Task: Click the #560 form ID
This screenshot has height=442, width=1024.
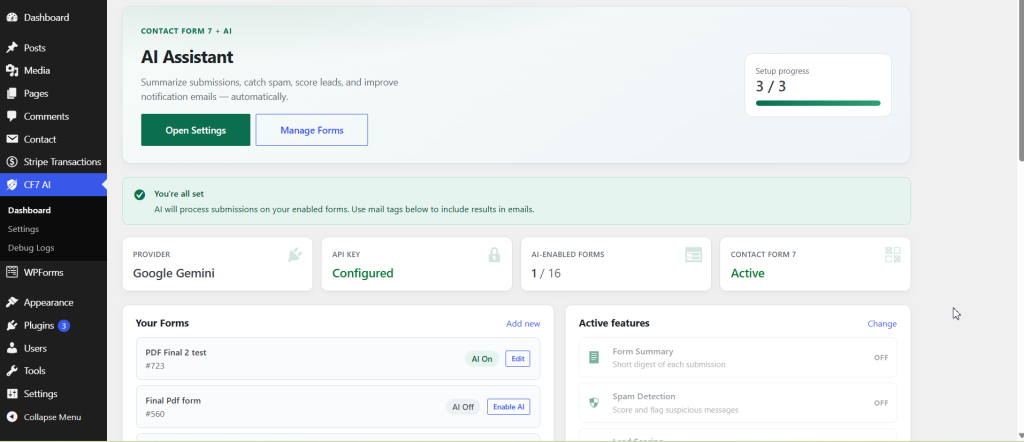Action: [155, 414]
